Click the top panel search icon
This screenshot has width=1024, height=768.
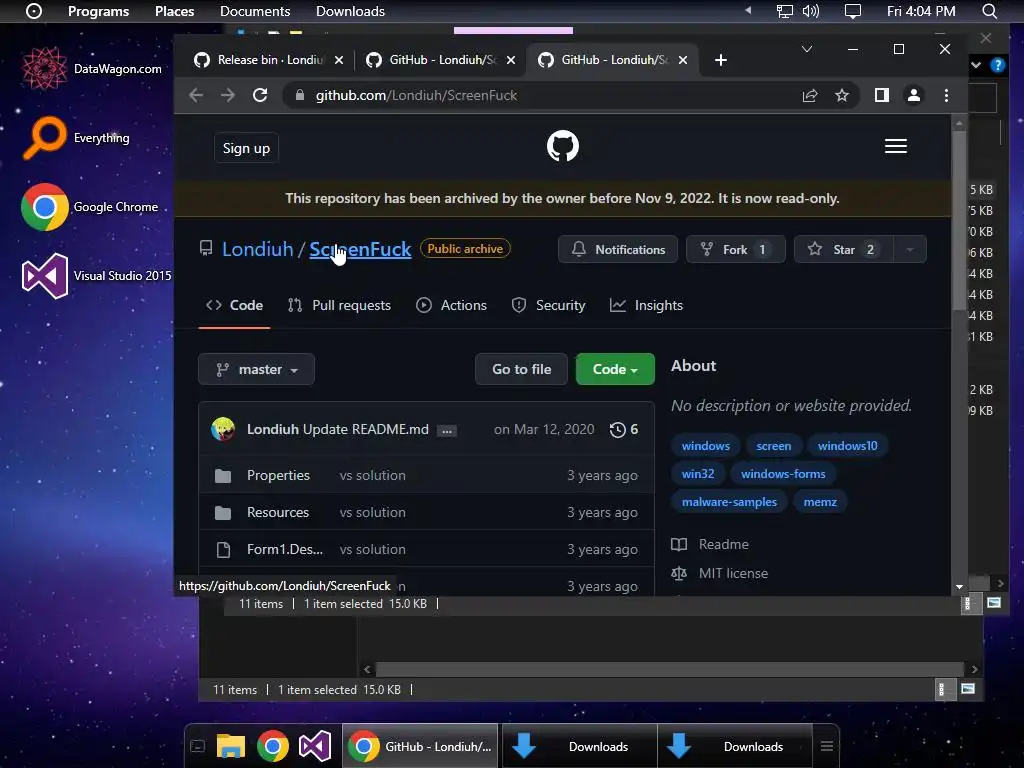(x=989, y=11)
